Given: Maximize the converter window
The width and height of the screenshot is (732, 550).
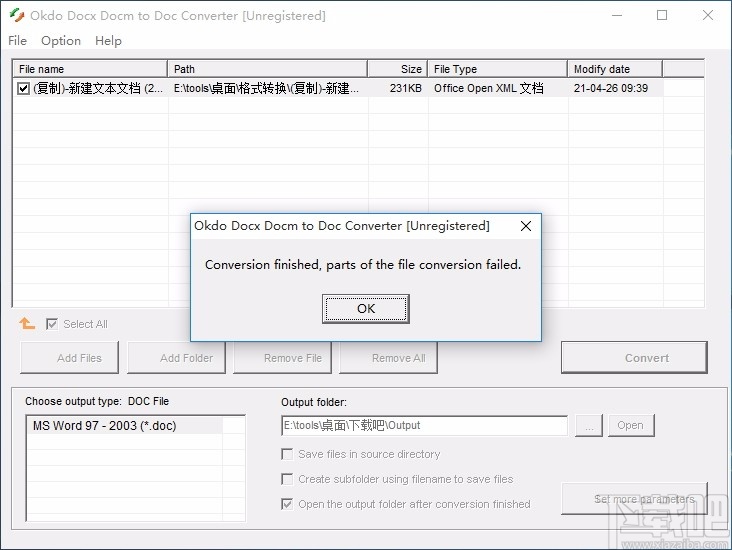Looking at the screenshot, I should (x=662, y=15).
